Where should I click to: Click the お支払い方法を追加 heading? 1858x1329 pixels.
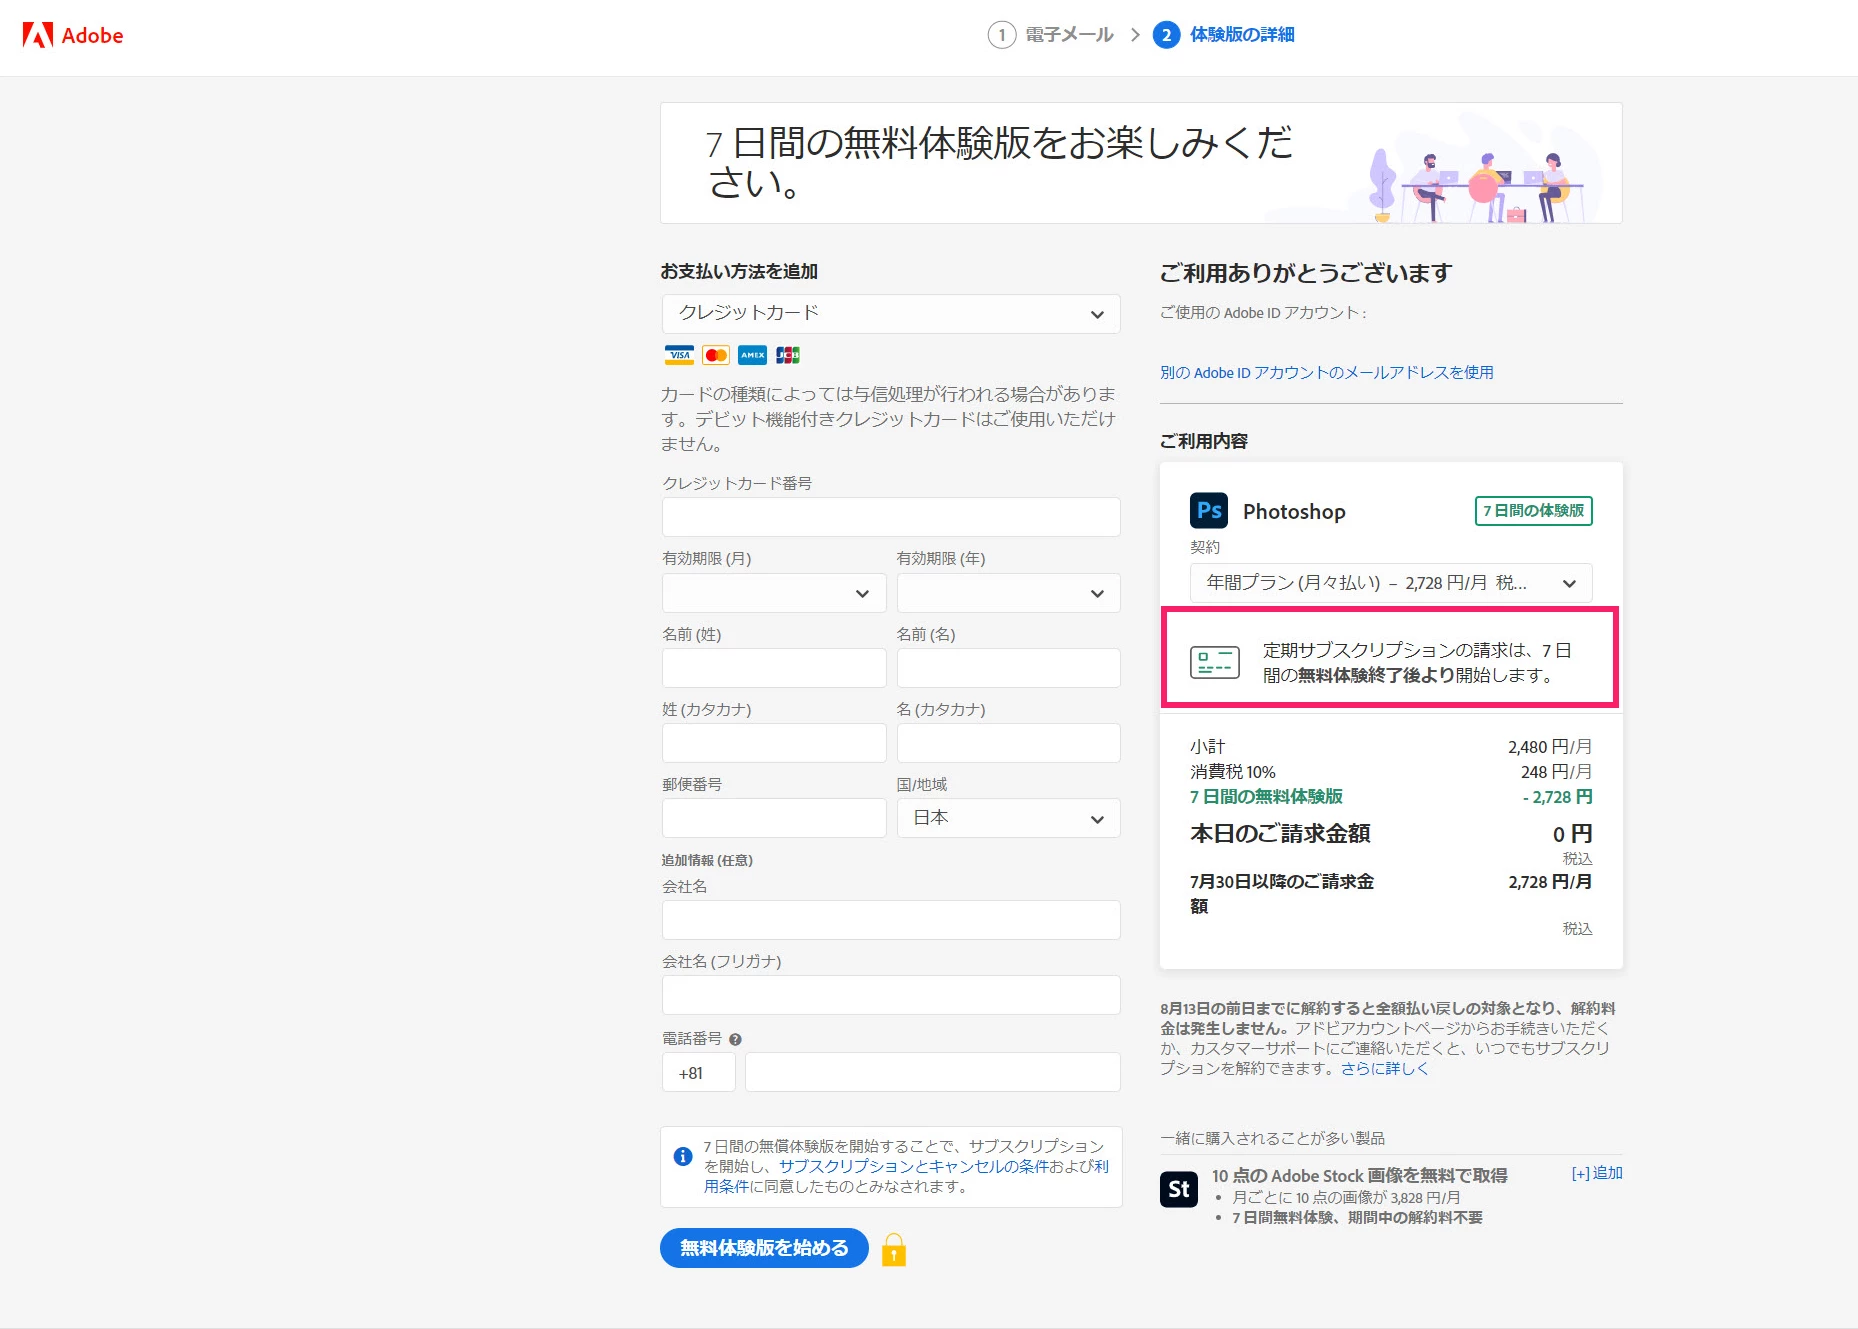739,272
